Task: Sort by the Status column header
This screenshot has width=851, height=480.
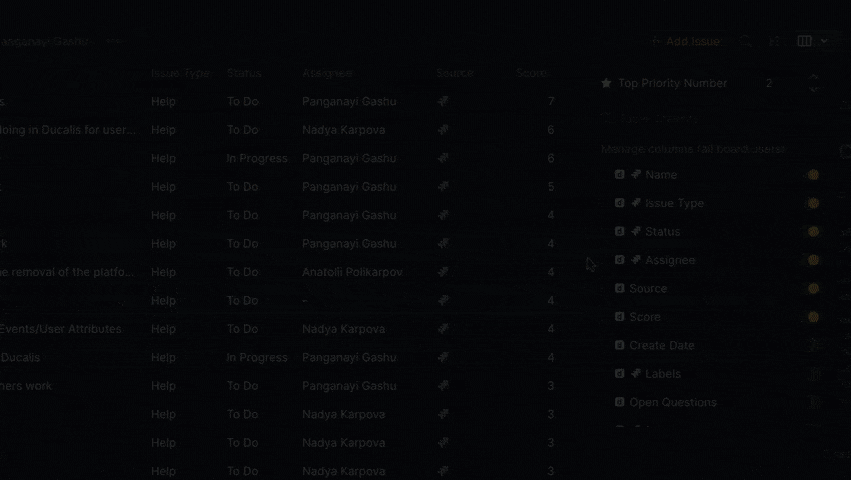Action: [244, 73]
